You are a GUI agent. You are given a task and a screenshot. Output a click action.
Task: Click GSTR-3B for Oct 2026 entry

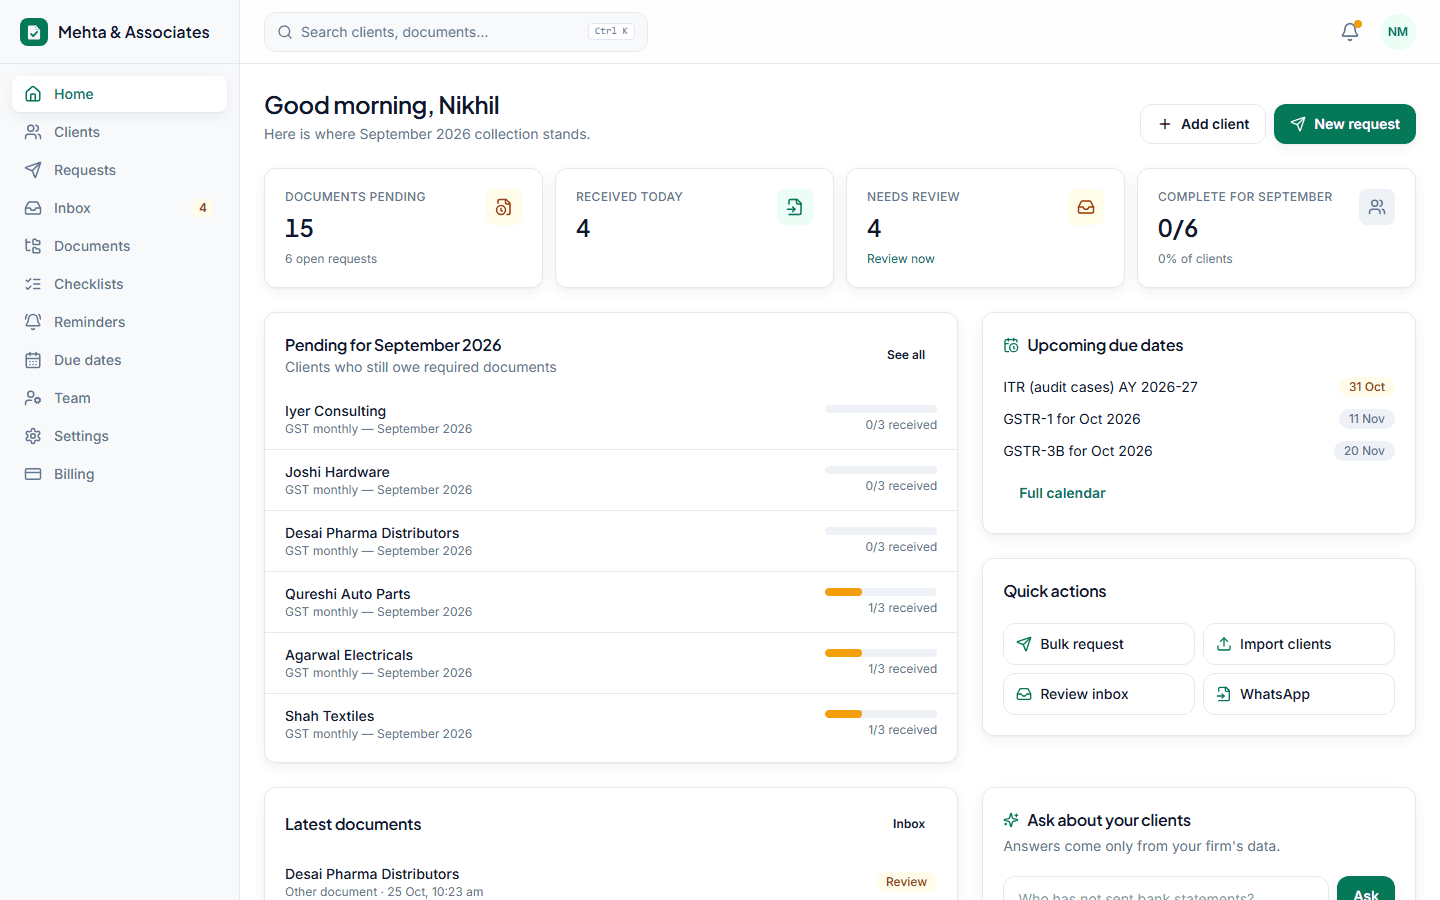pos(1199,451)
